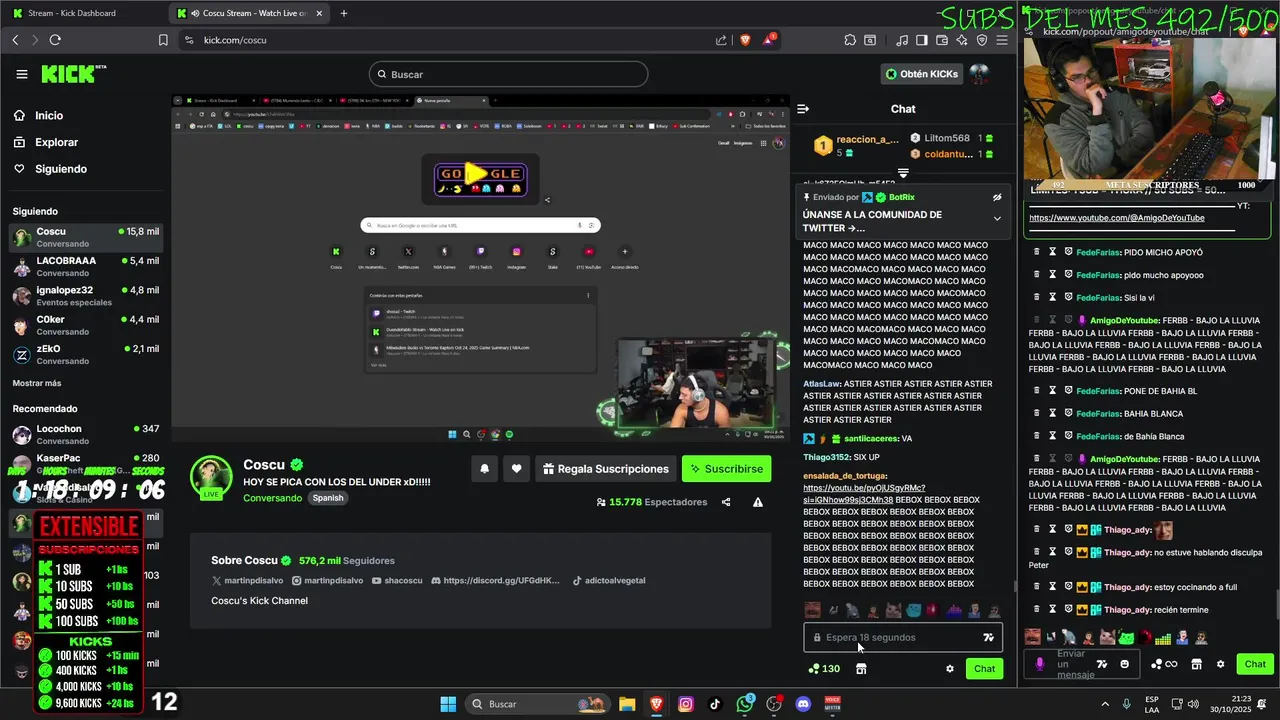The width and height of the screenshot is (1280, 720).
Task: Click the Obtén KICKs button
Action: (922, 74)
